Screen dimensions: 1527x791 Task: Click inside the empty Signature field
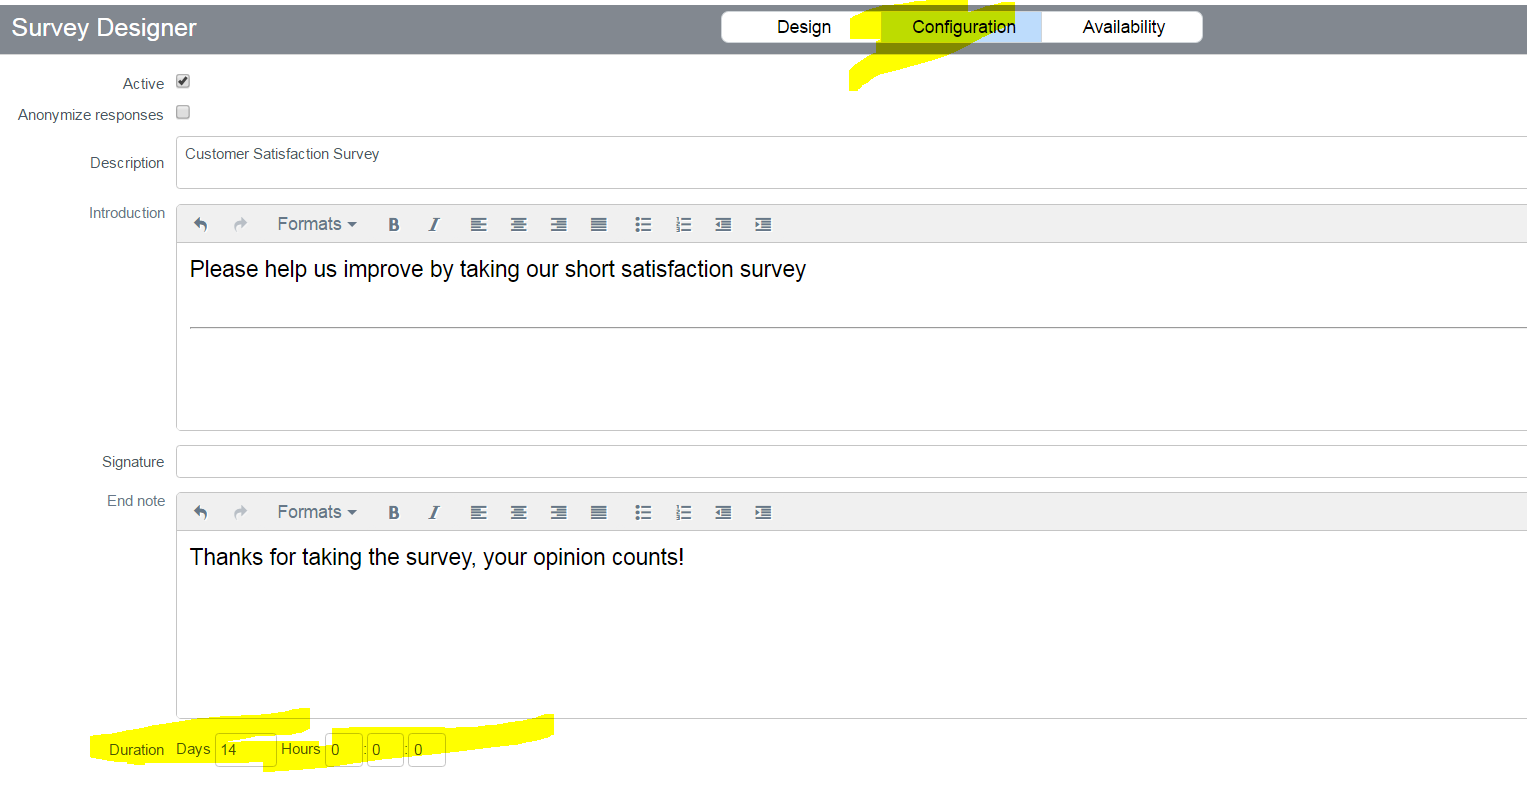coord(600,461)
